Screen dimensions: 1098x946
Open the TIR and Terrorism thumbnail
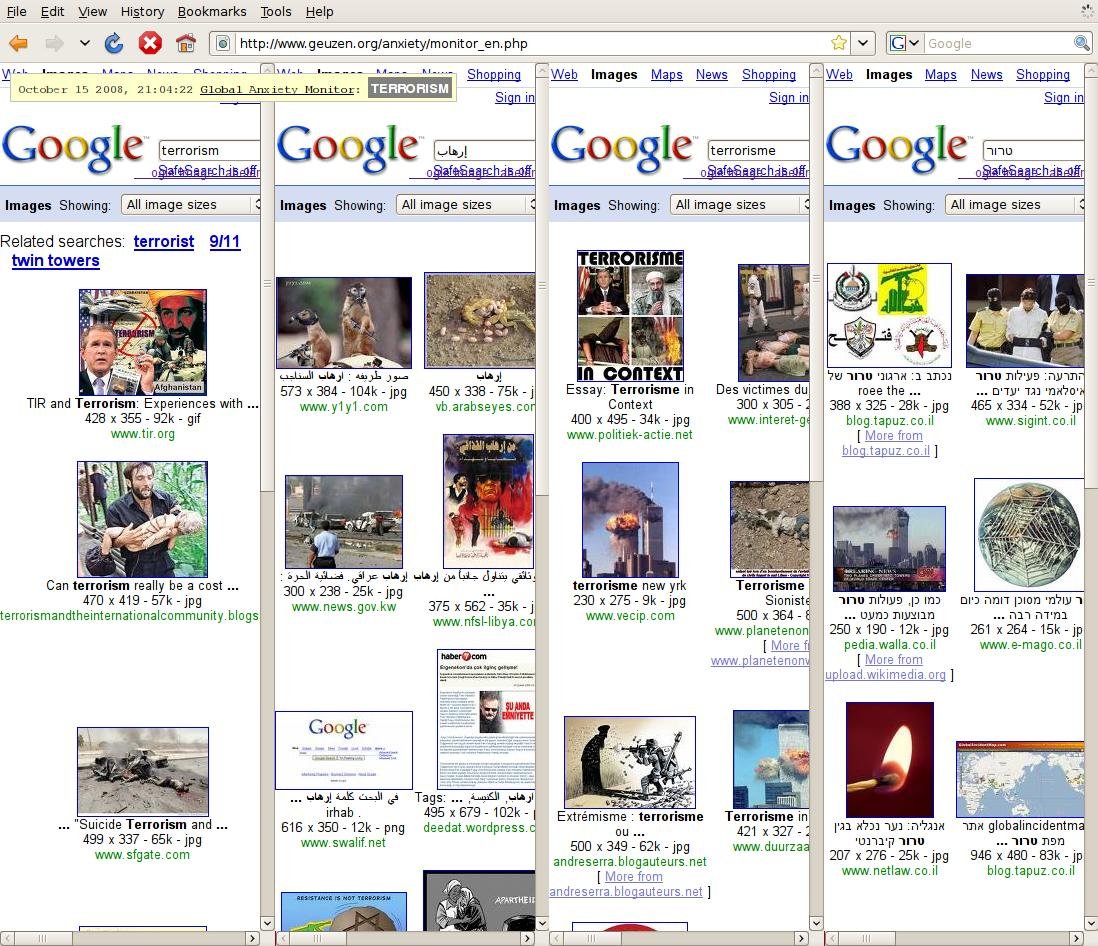tap(143, 342)
